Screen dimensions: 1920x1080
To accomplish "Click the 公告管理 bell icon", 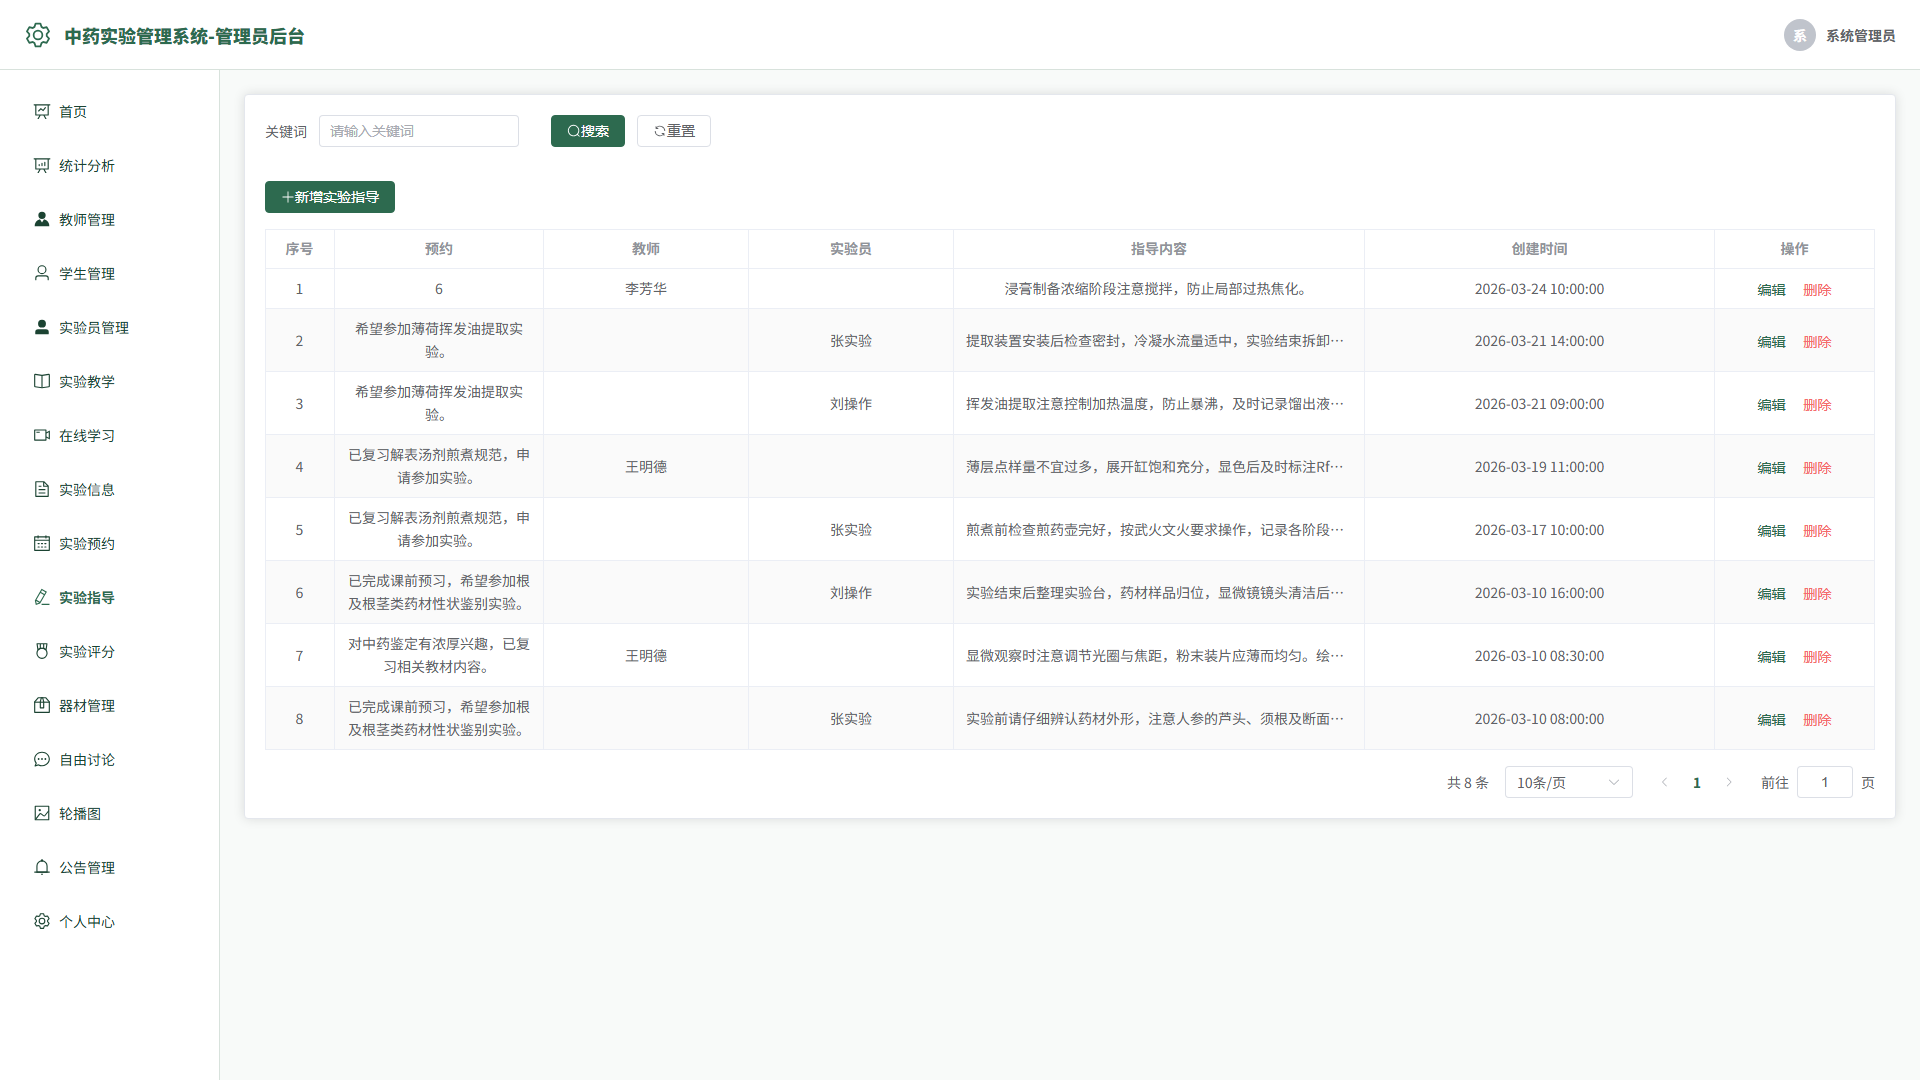I will click(42, 867).
